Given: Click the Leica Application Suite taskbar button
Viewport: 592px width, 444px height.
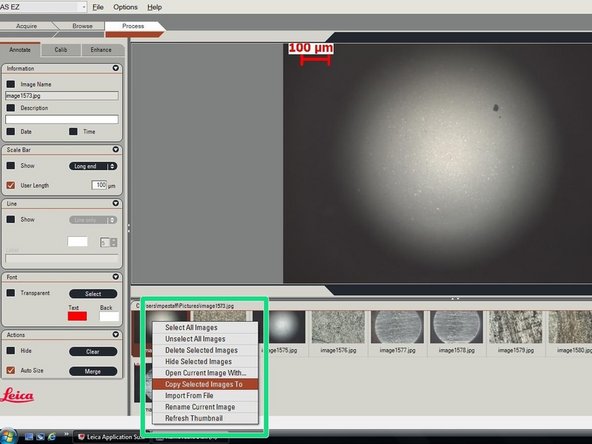Looking at the screenshot, I should click(111, 437).
